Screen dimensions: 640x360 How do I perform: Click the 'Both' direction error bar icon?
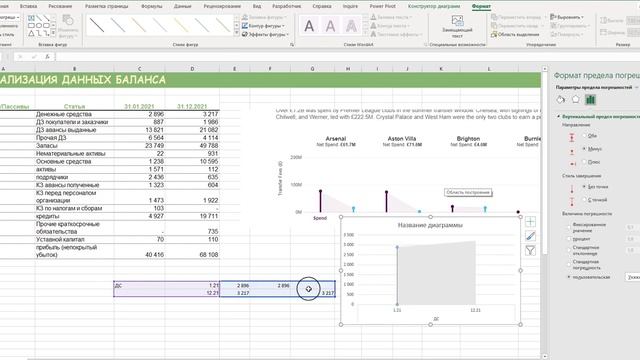tap(571, 137)
